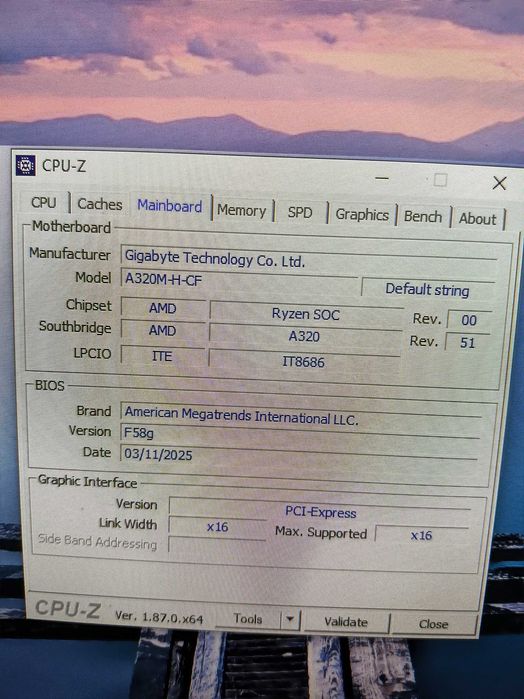This screenshot has width=524, height=699.
Task: Go to the Graphics tab
Action: [362, 215]
